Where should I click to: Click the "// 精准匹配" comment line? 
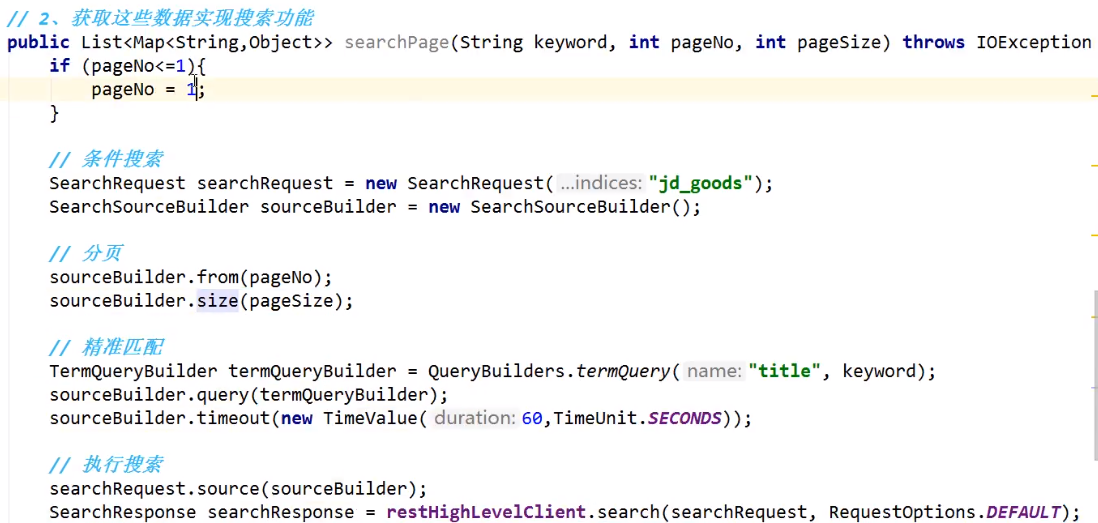pos(106,347)
